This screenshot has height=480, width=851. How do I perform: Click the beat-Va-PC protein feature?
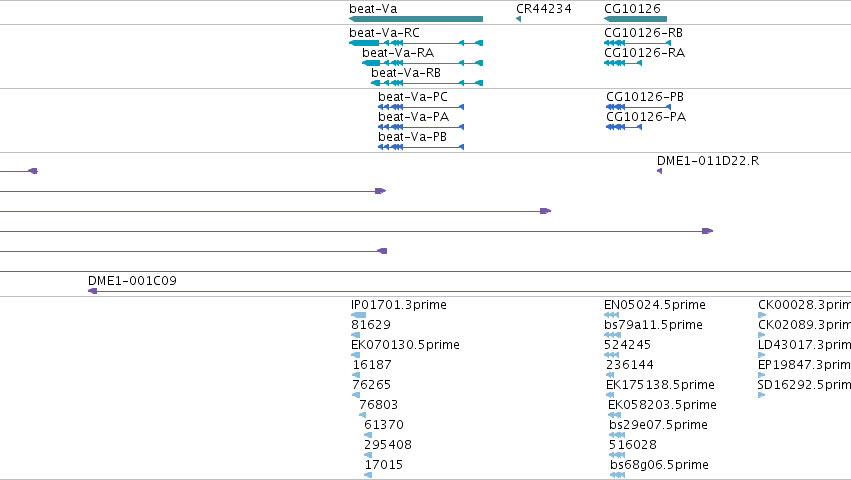[421, 107]
